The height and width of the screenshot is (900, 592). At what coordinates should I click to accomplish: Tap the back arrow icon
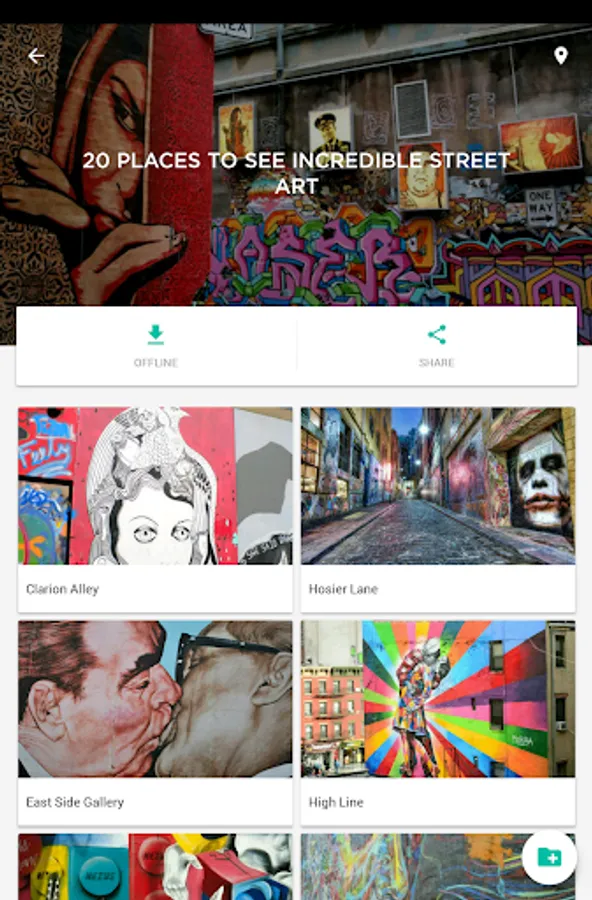[x=36, y=56]
